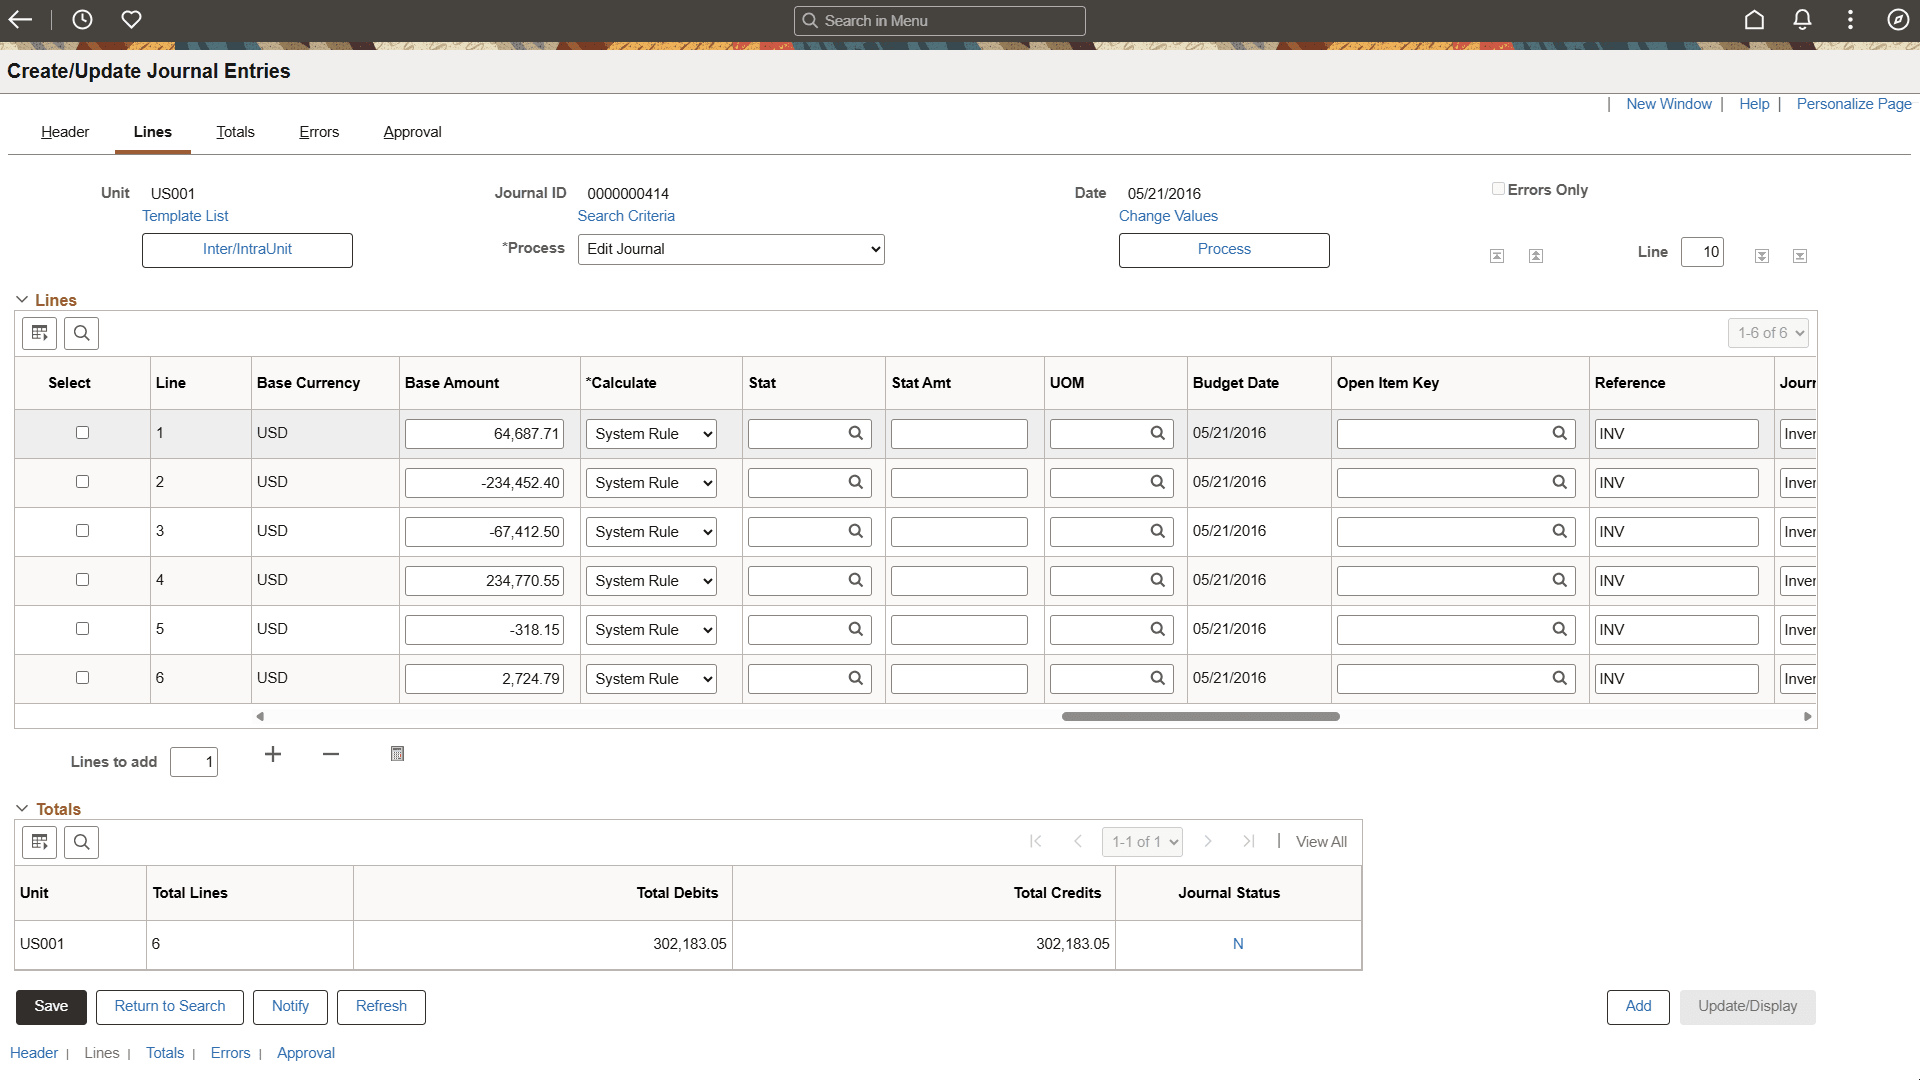The image size is (1920, 1080).
Task: Open recently visited clock icon
Action: point(82,20)
